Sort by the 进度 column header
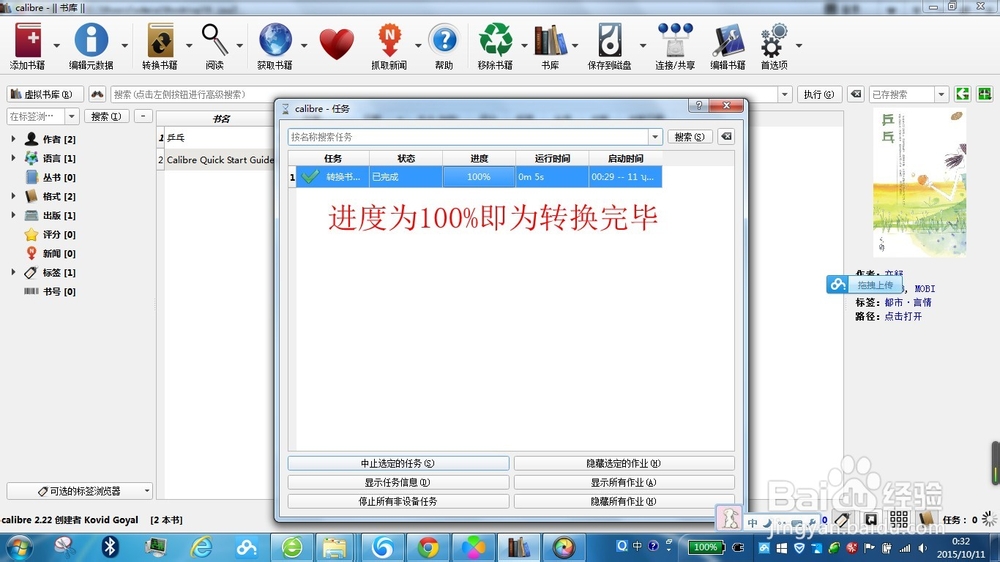Image resolution: width=1000 pixels, height=562 pixels. (x=479, y=158)
